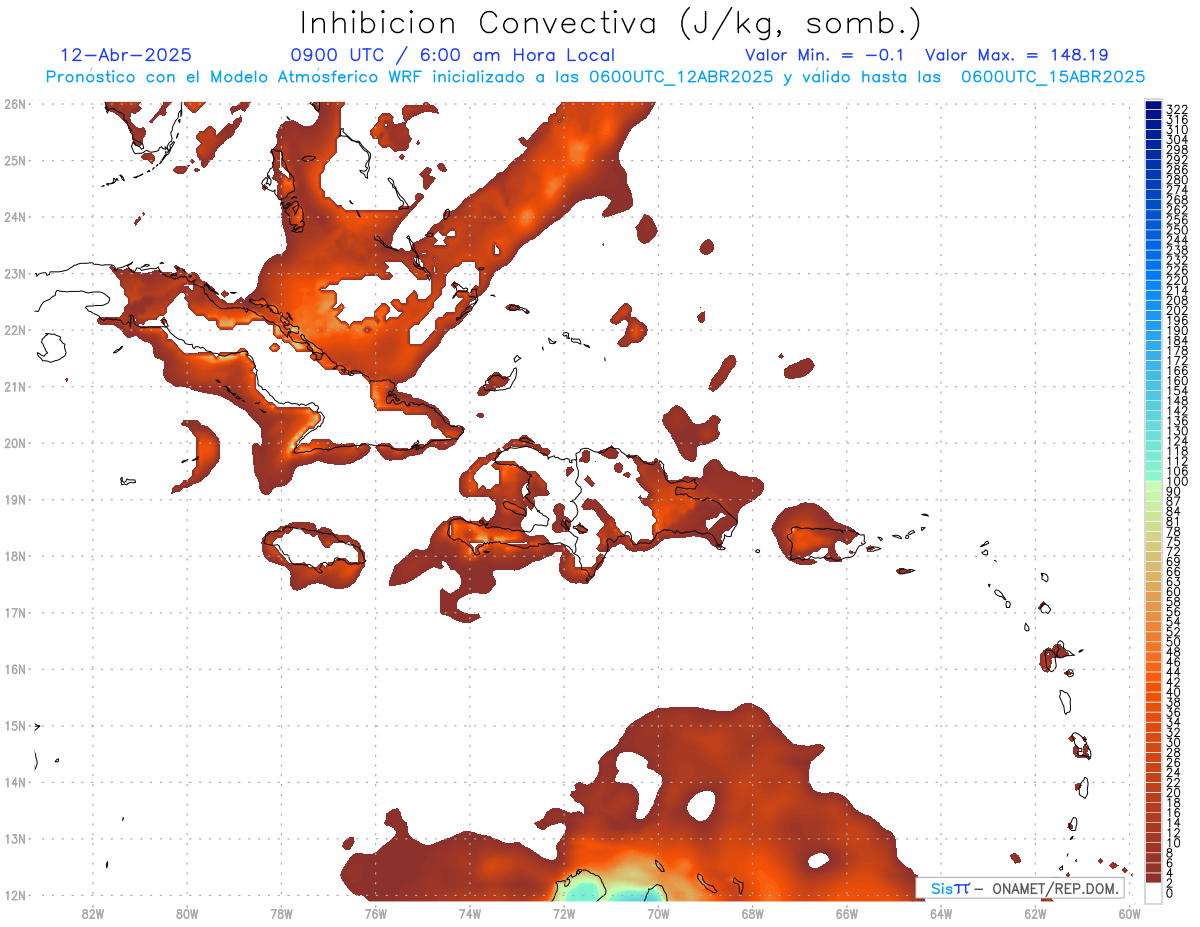The width and height of the screenshot is (1200, 927).
Task: Click the '12N' latitude label
Action: (x=14, y=895)
